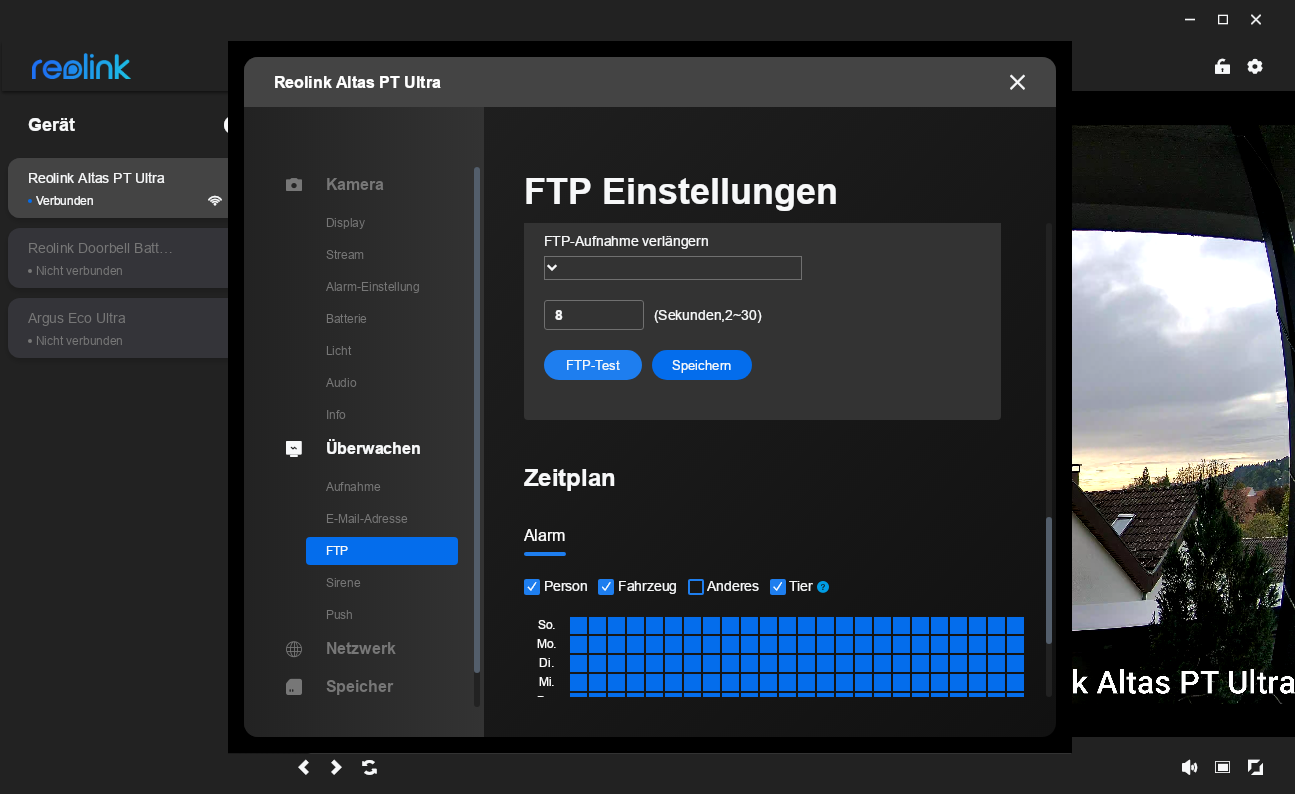Image resolution: width=1295 pixels, height=794 pixels.
Task: Click the "Mo." row label in the schedule
Action: point(546,644)
